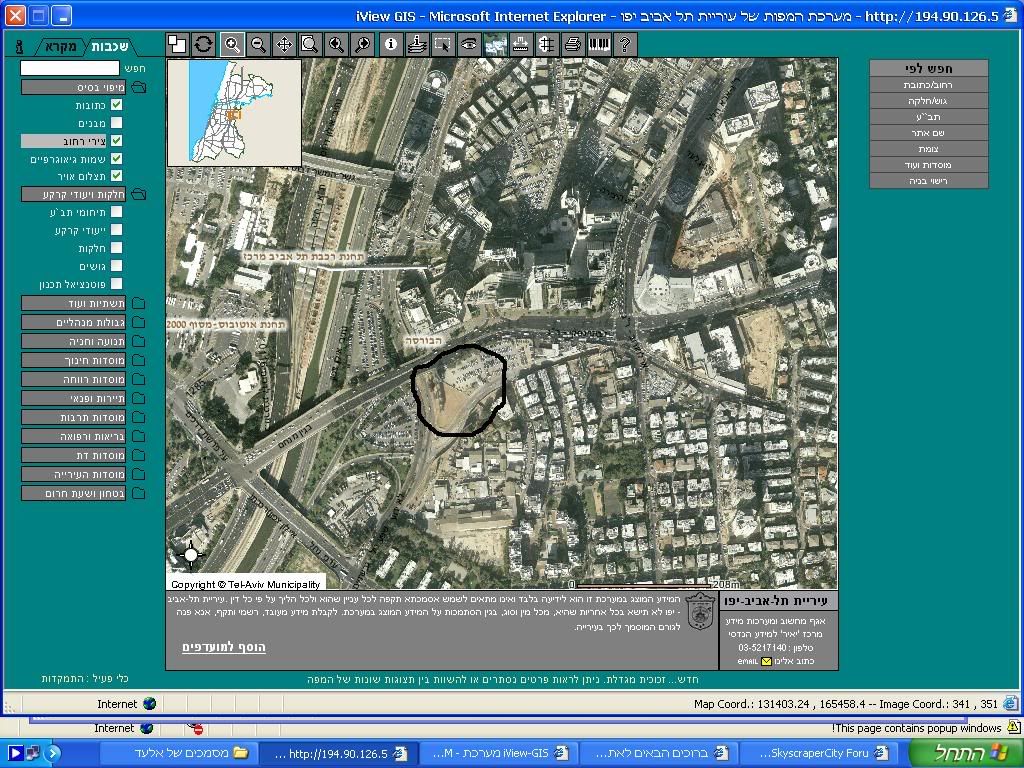Select the zoom in magnifier tool

click(232, 44)
